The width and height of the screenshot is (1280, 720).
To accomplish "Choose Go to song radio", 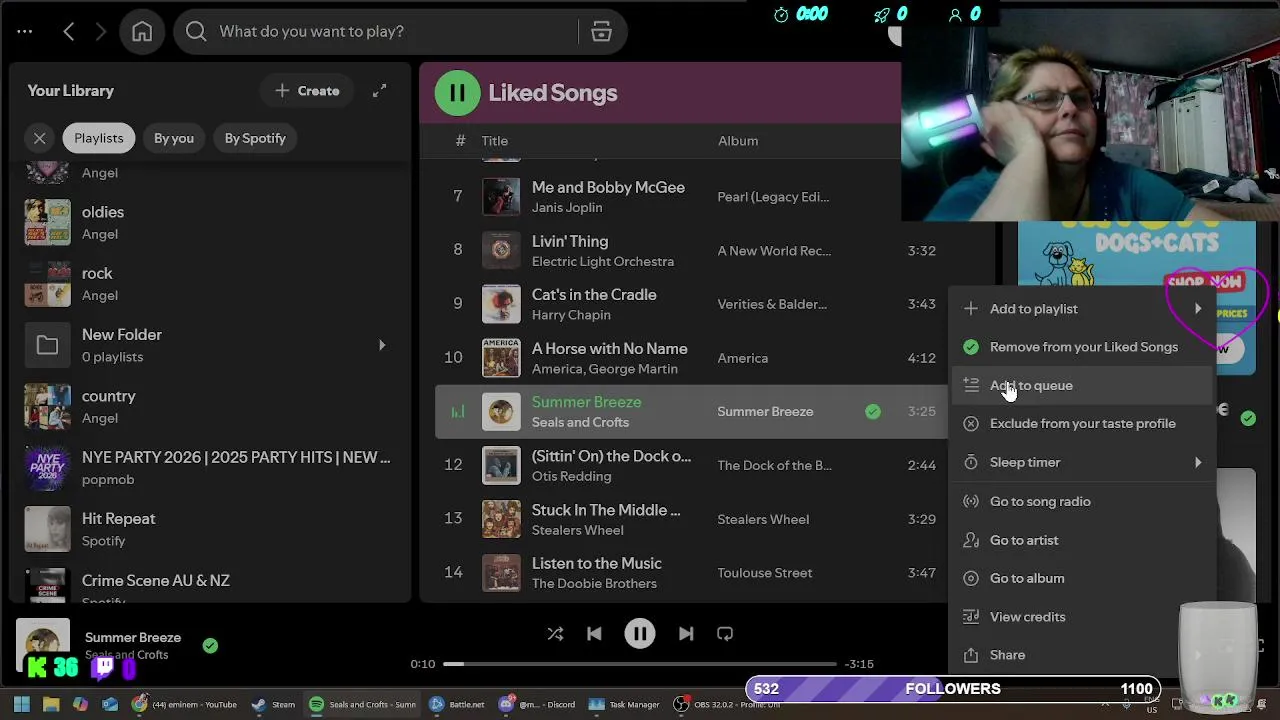I will 1082,502.
